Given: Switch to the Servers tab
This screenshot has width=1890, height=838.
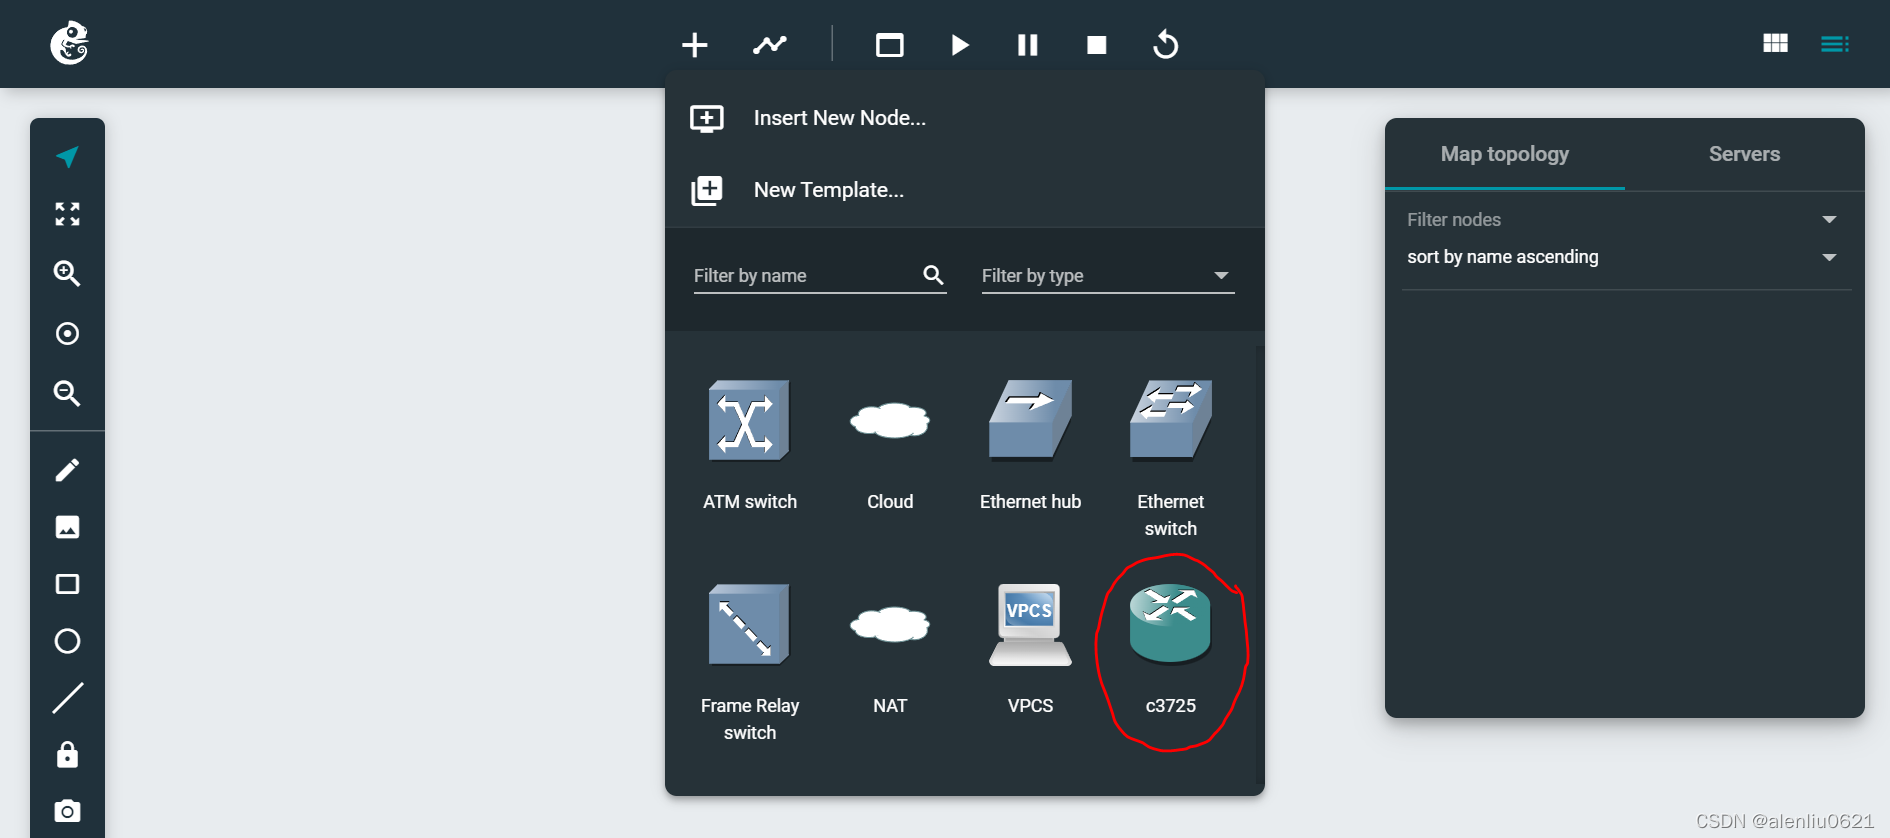Looking at the screenshot, I should click(x=1745, y=154).
